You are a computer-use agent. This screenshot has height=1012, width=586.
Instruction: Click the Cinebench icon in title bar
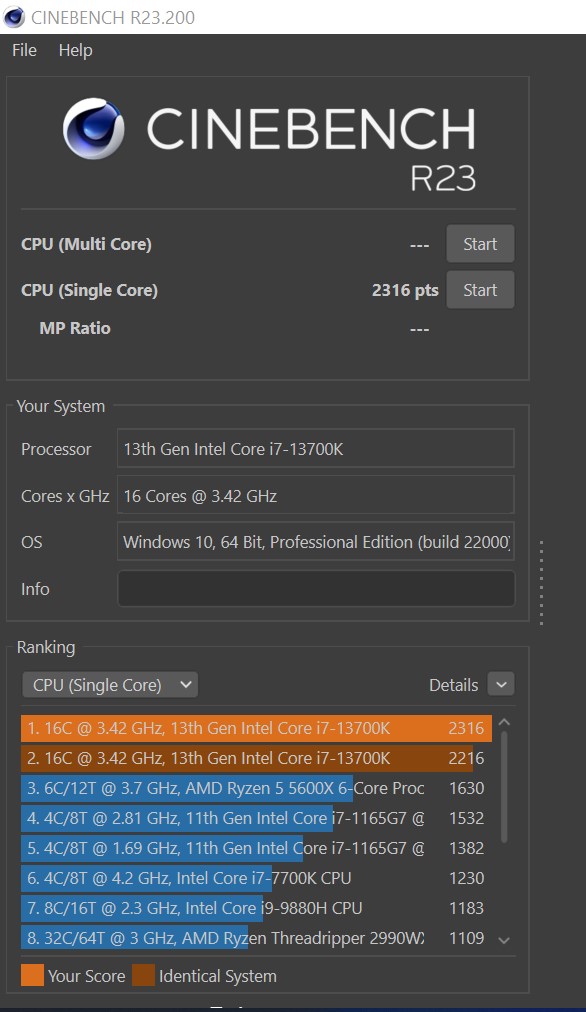[14, 17]
